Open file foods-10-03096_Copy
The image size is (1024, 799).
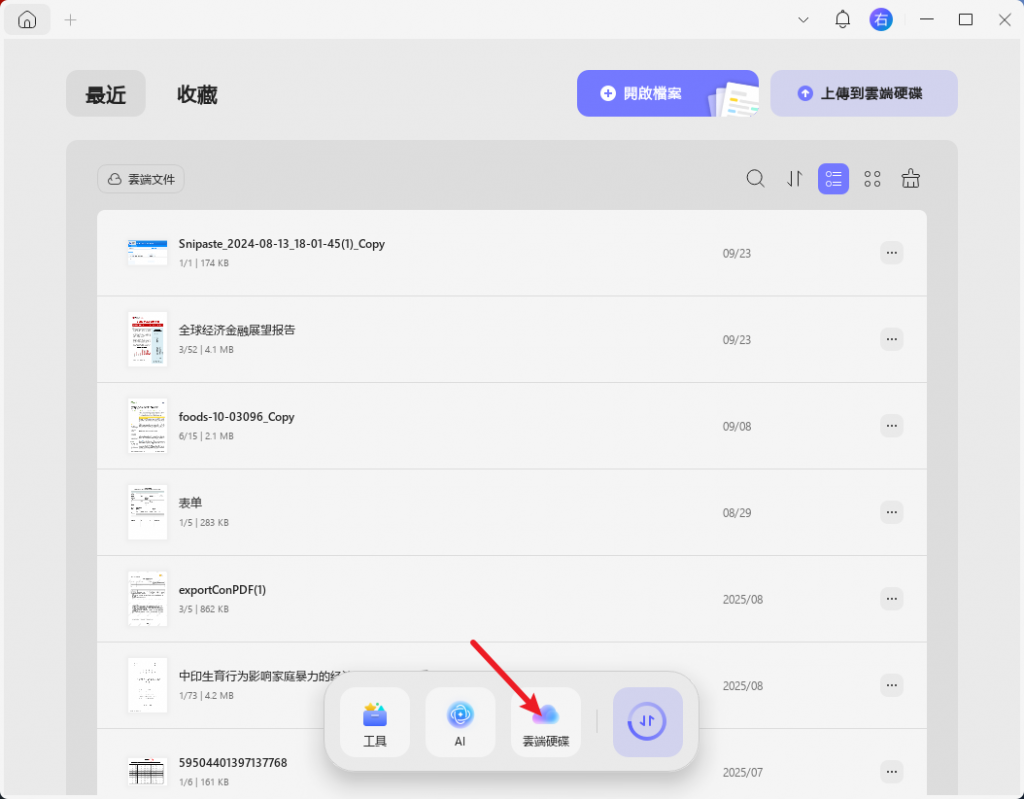tap(236, 417)
